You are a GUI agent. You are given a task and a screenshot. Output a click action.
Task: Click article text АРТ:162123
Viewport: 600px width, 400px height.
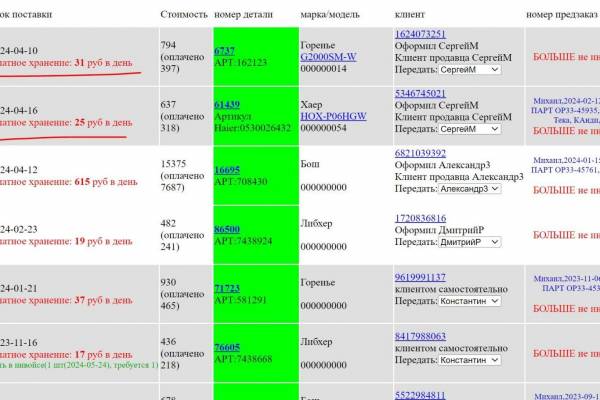click(x=240, y=63)
